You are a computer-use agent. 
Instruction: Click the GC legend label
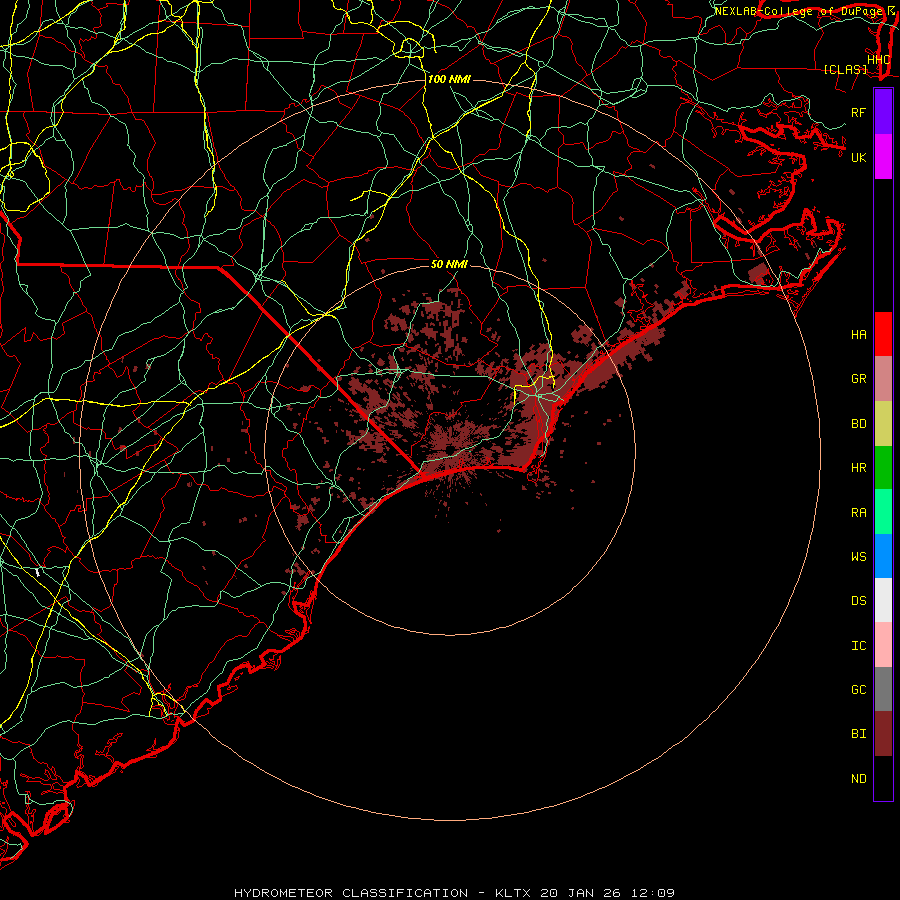(859, 689)
